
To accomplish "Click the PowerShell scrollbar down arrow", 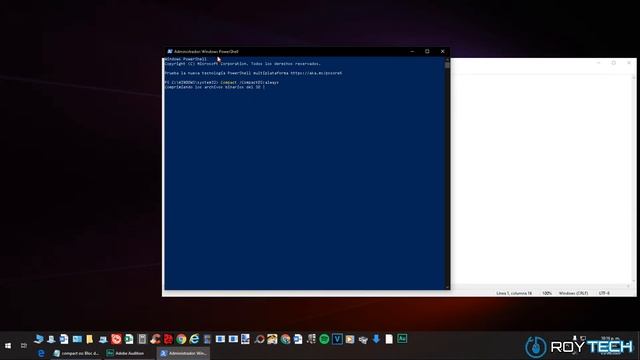I will [447, 287].
